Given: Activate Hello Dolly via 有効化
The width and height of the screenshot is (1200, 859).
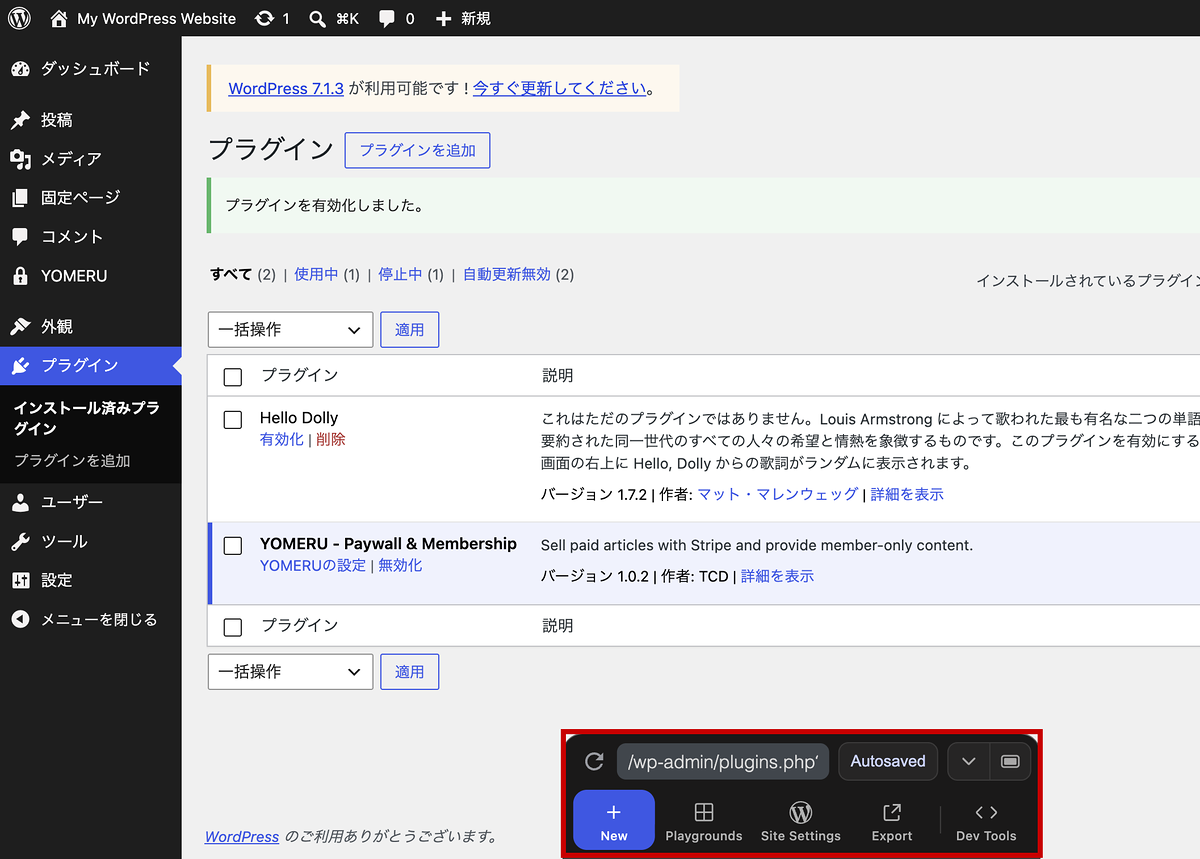Looking at the screenshot, I should tap(281, 439).
